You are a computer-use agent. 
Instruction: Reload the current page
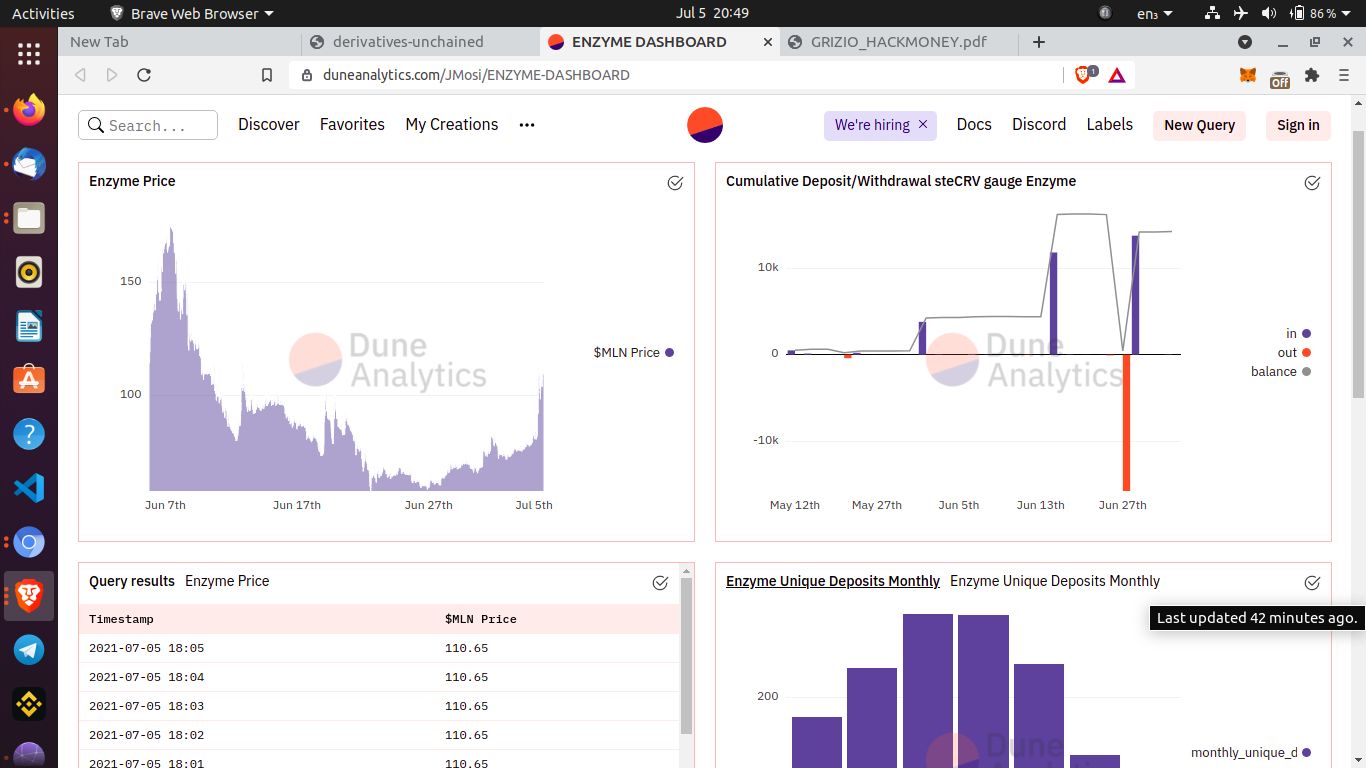coord(144,75)
